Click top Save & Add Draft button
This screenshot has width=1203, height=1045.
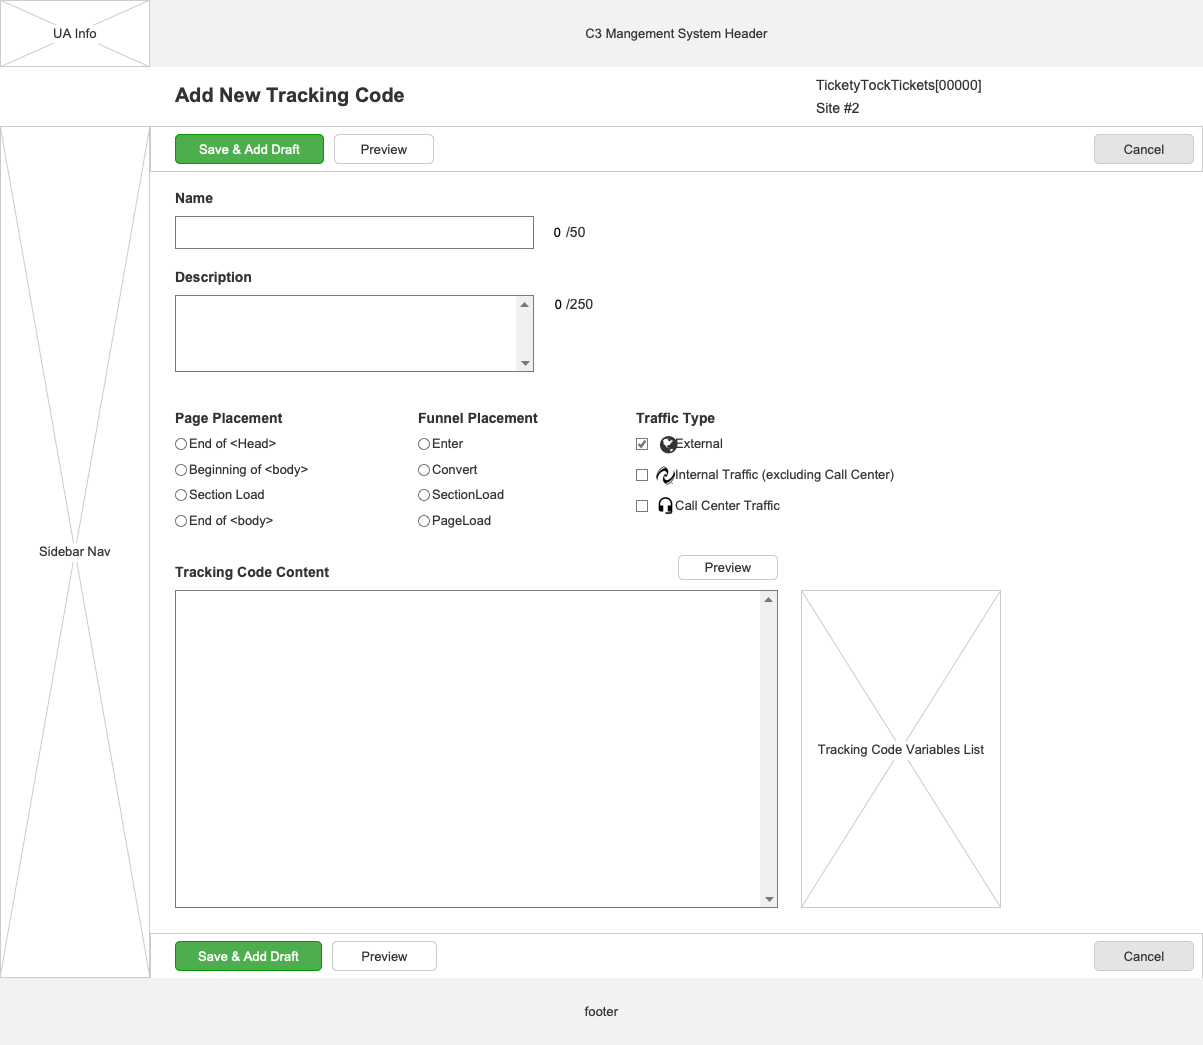[x=249, y=149]
